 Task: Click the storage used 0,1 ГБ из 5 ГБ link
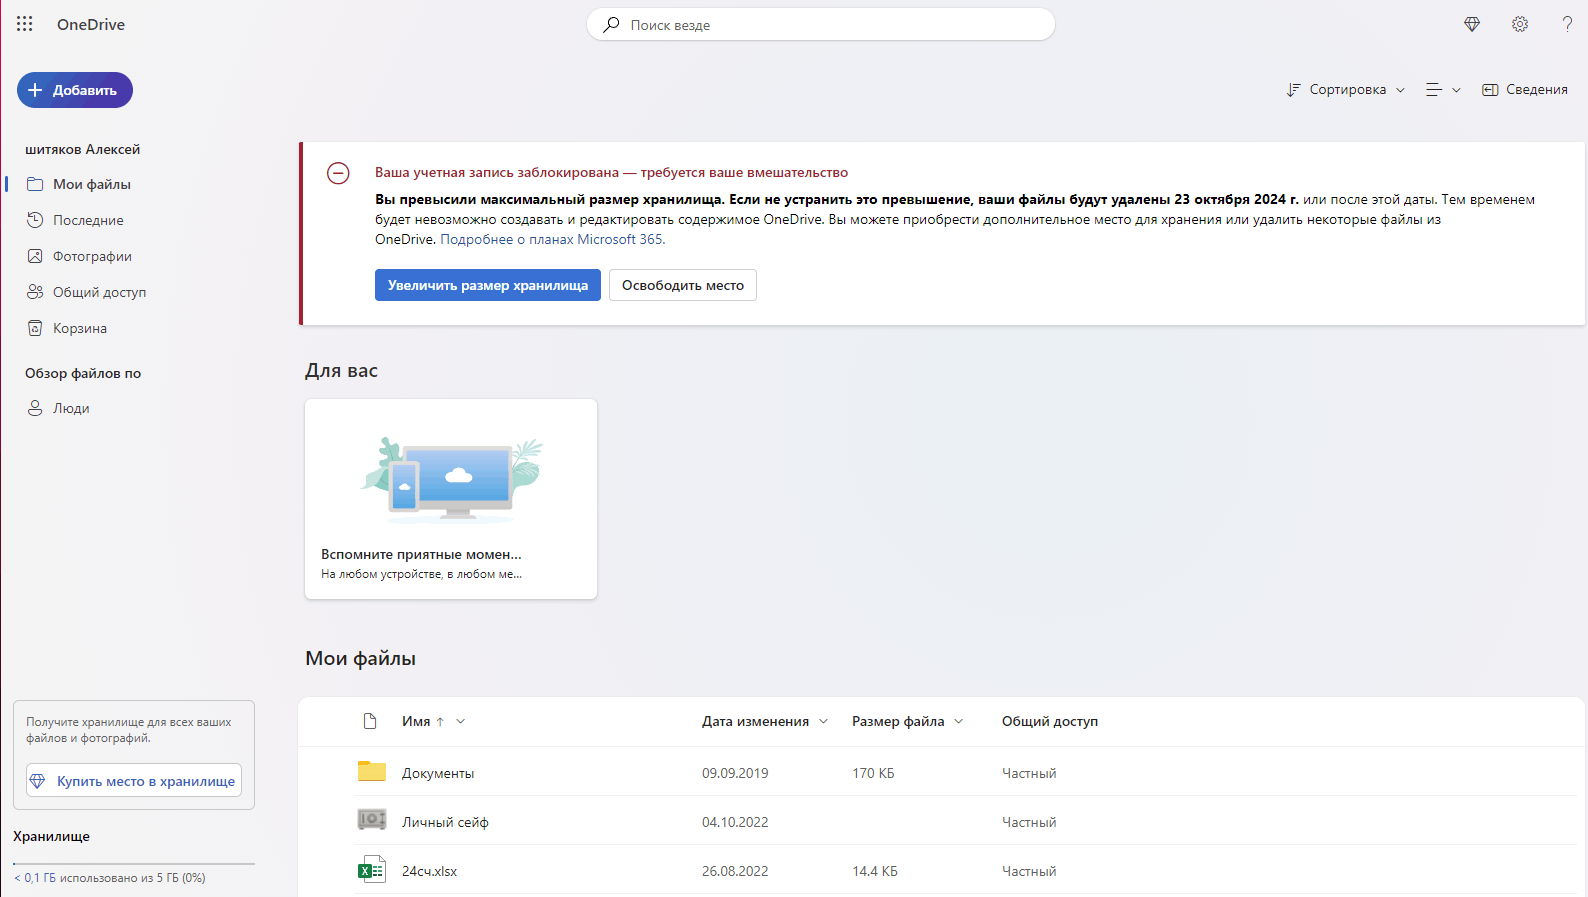point(110,878)
